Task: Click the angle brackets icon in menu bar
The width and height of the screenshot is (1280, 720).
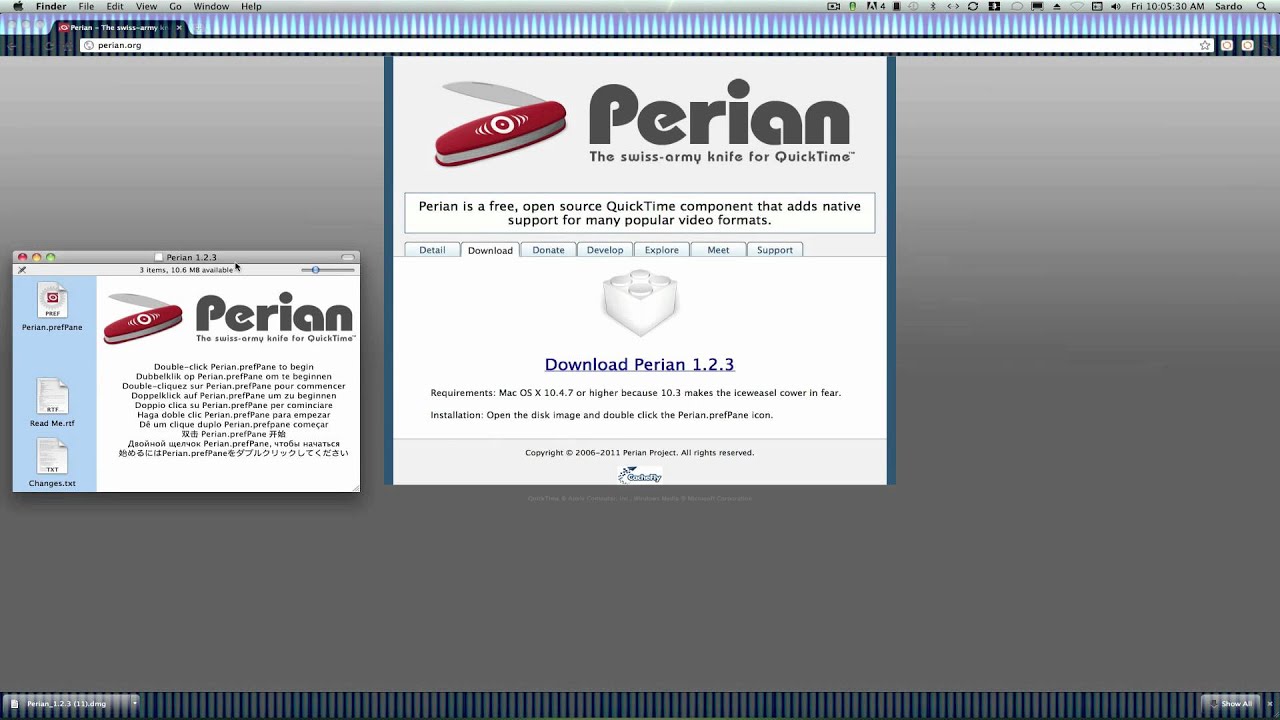Action: (953, 6)
